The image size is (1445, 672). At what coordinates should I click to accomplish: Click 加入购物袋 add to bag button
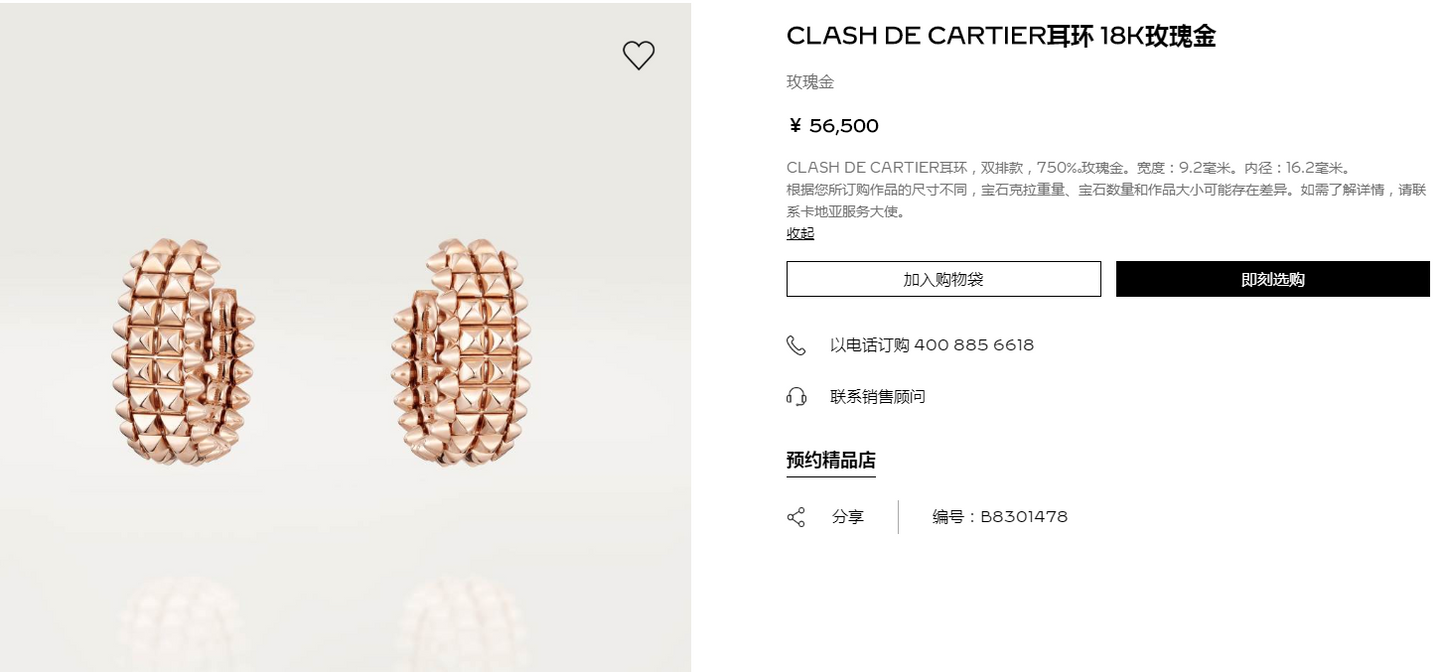(x=943, y=279)
